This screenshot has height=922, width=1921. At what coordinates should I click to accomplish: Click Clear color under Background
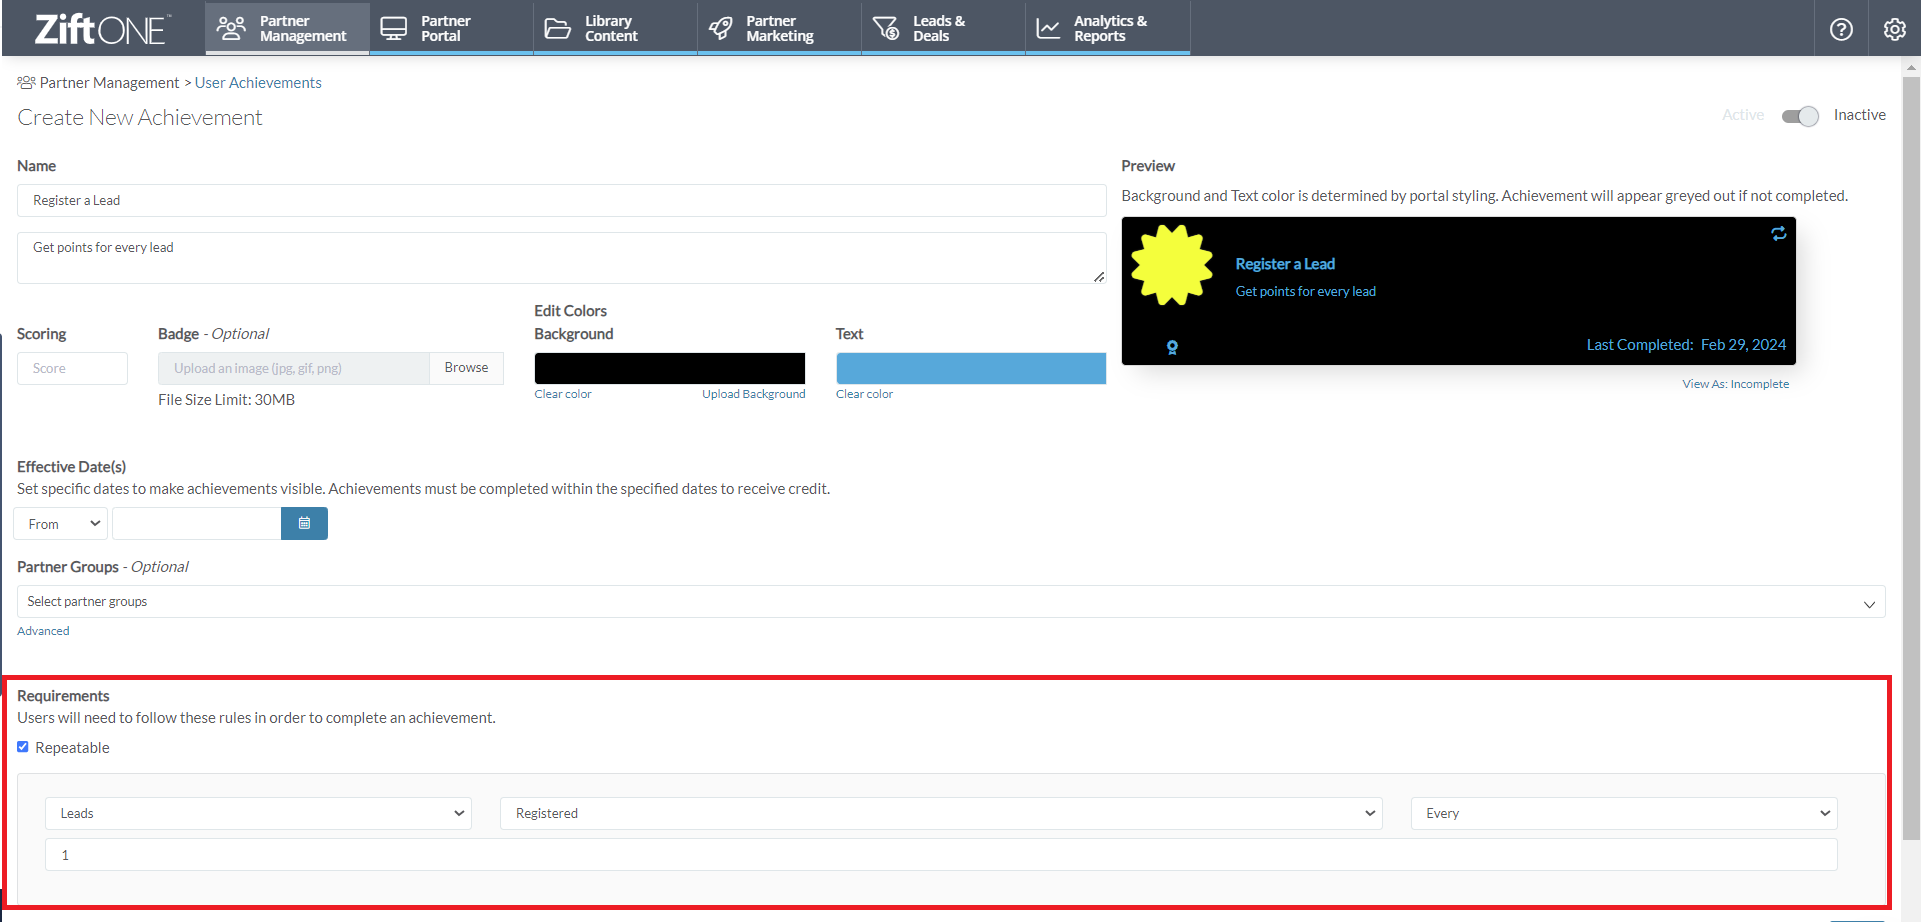tap(563, 394)
